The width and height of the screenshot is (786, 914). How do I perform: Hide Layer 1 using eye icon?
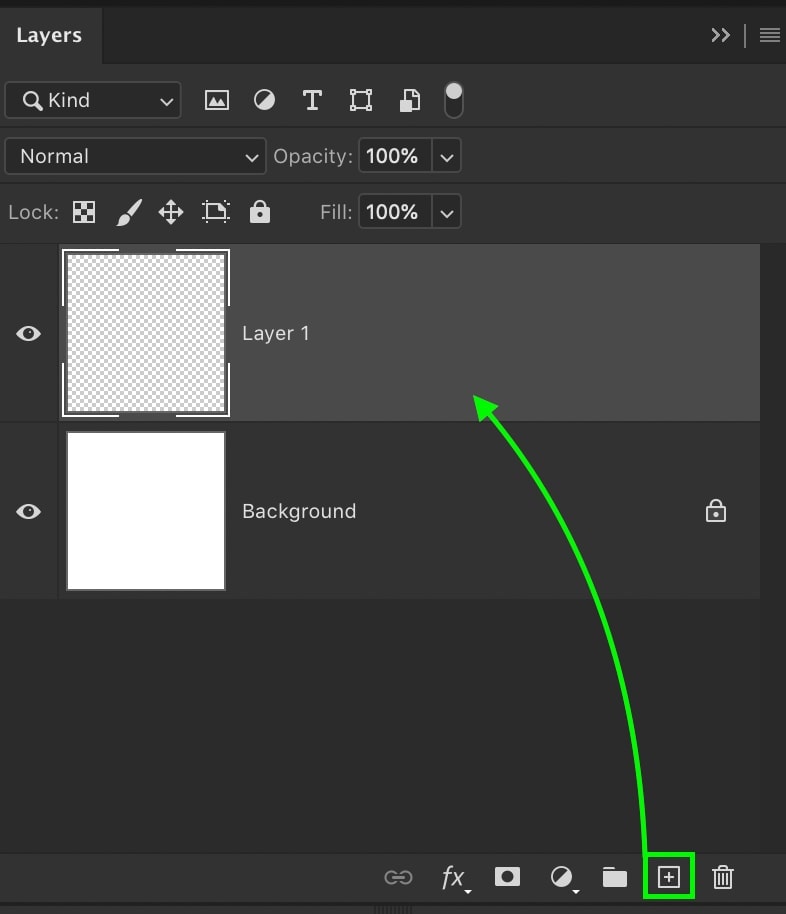coord(29,333)
